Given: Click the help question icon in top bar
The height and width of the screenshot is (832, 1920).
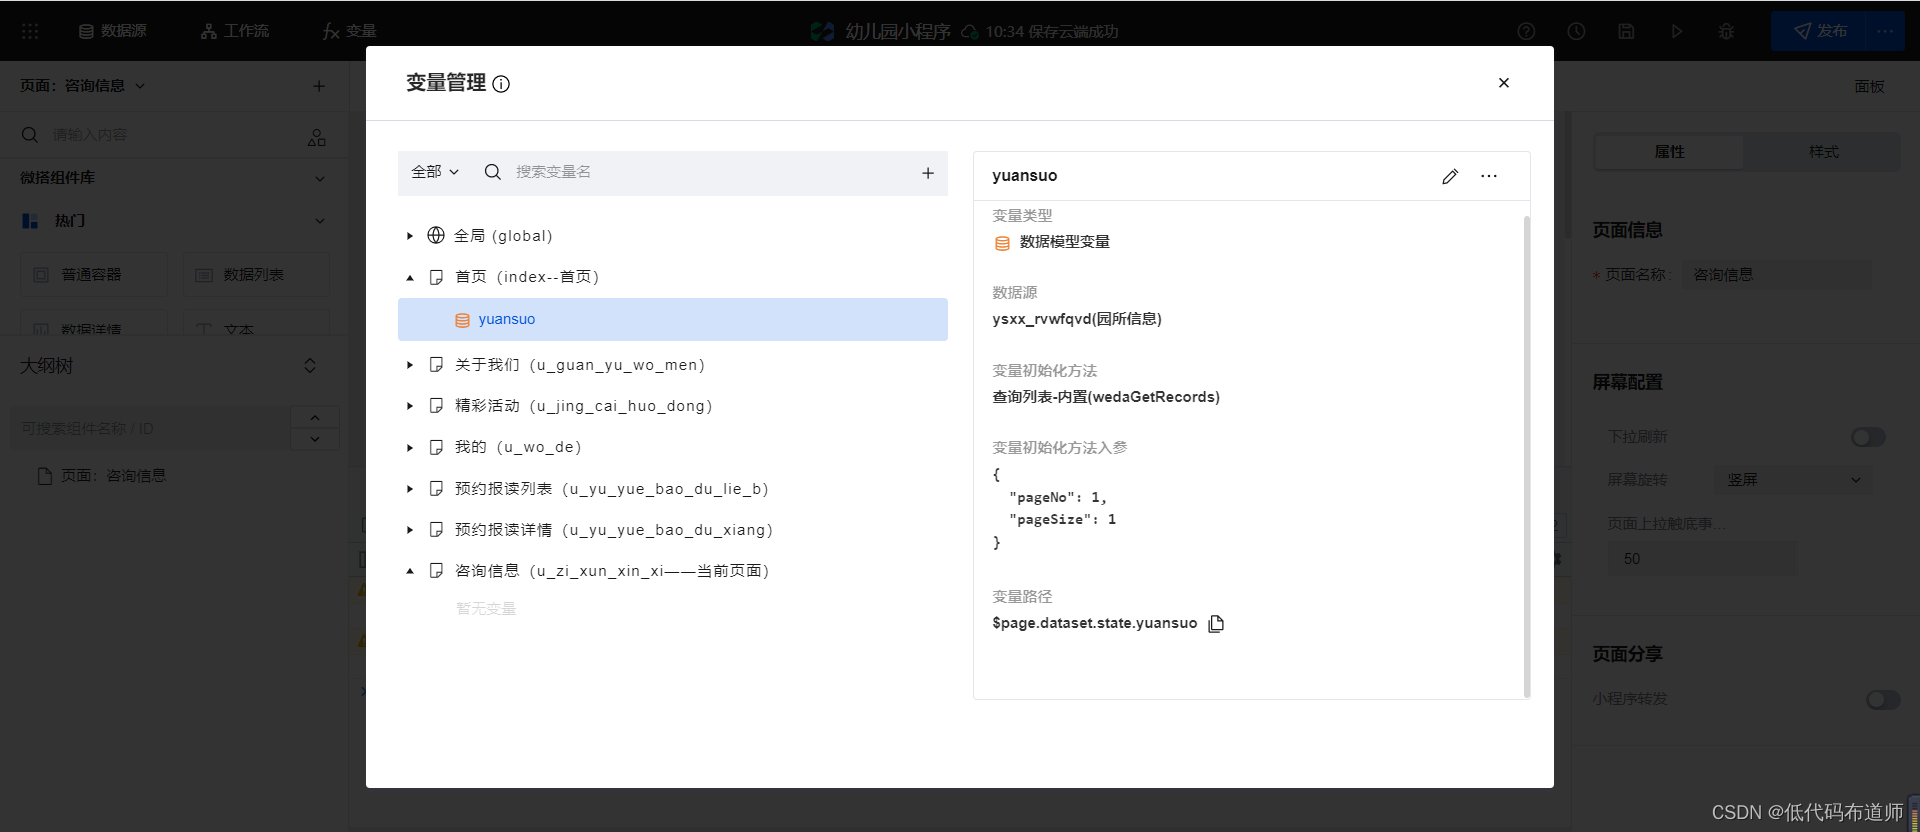Looking at the screenshot, I should coord(1526,31).
